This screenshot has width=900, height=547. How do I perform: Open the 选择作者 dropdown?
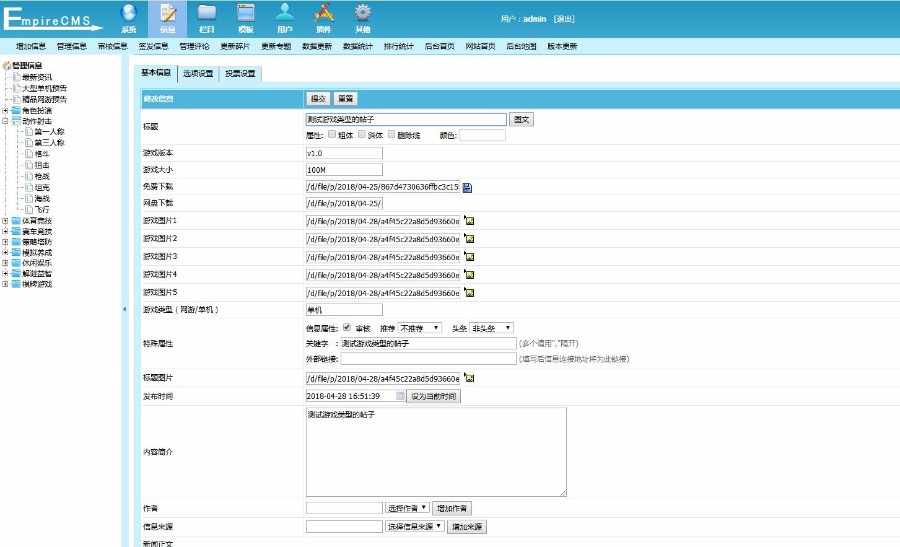[407, 509]
